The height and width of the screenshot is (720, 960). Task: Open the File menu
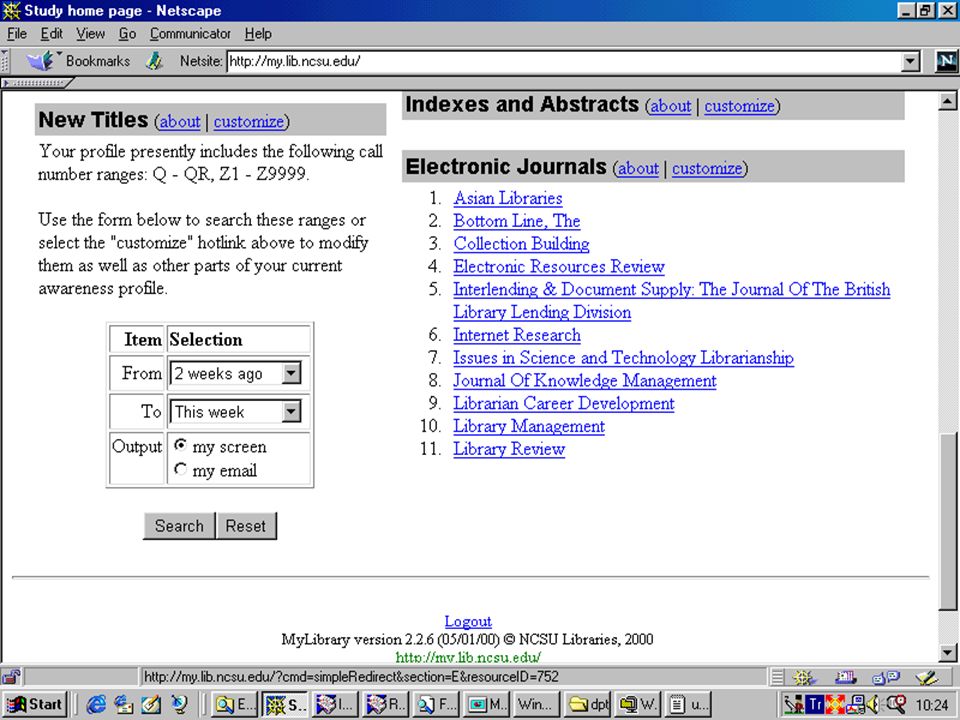pos(17,34)
